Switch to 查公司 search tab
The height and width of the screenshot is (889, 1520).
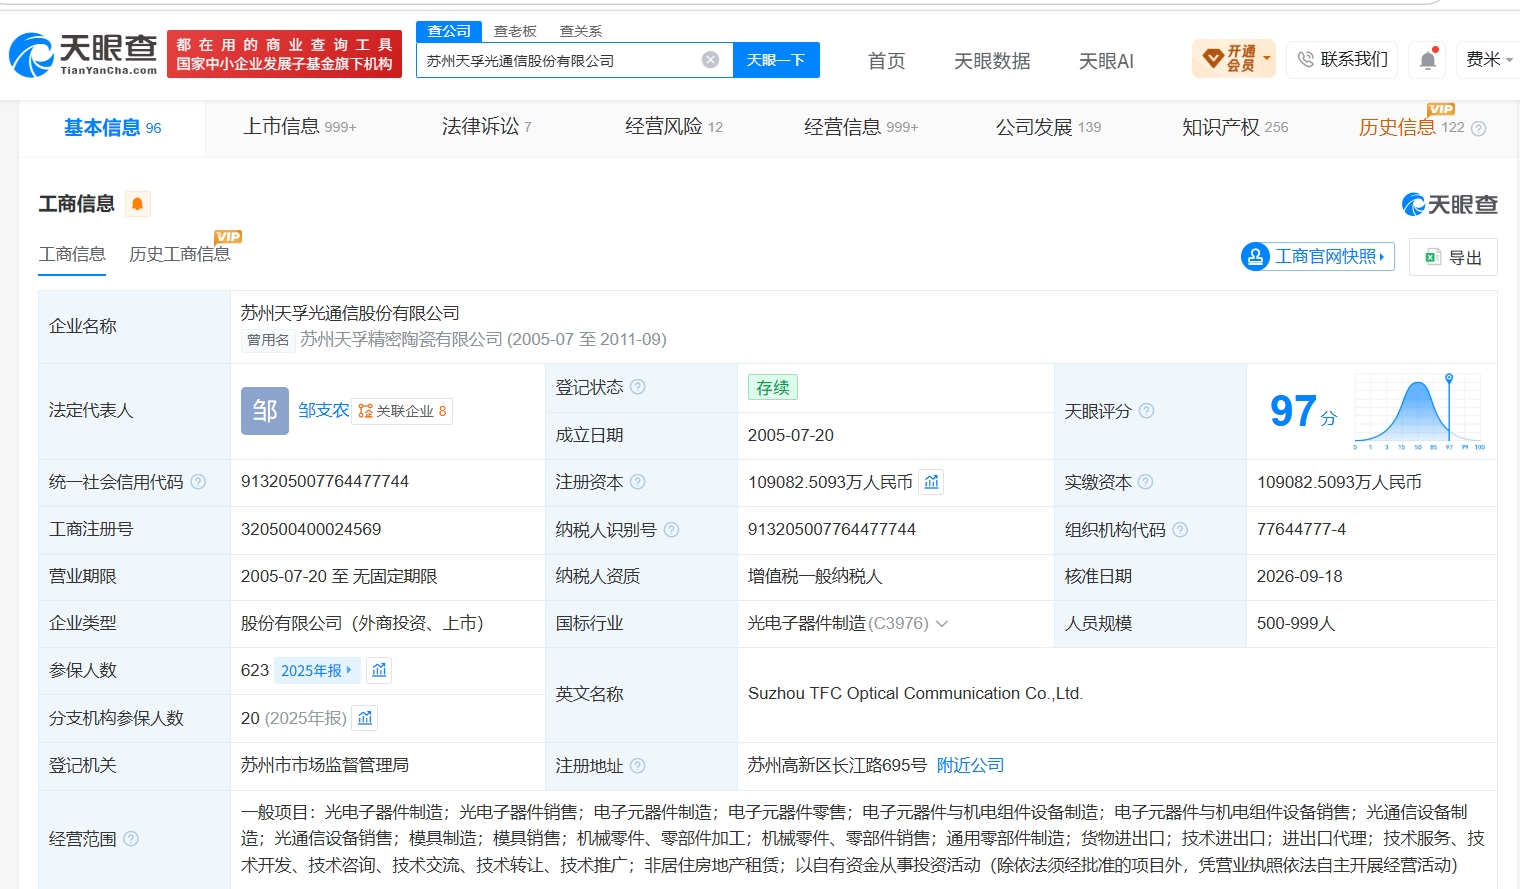[449, 31]
